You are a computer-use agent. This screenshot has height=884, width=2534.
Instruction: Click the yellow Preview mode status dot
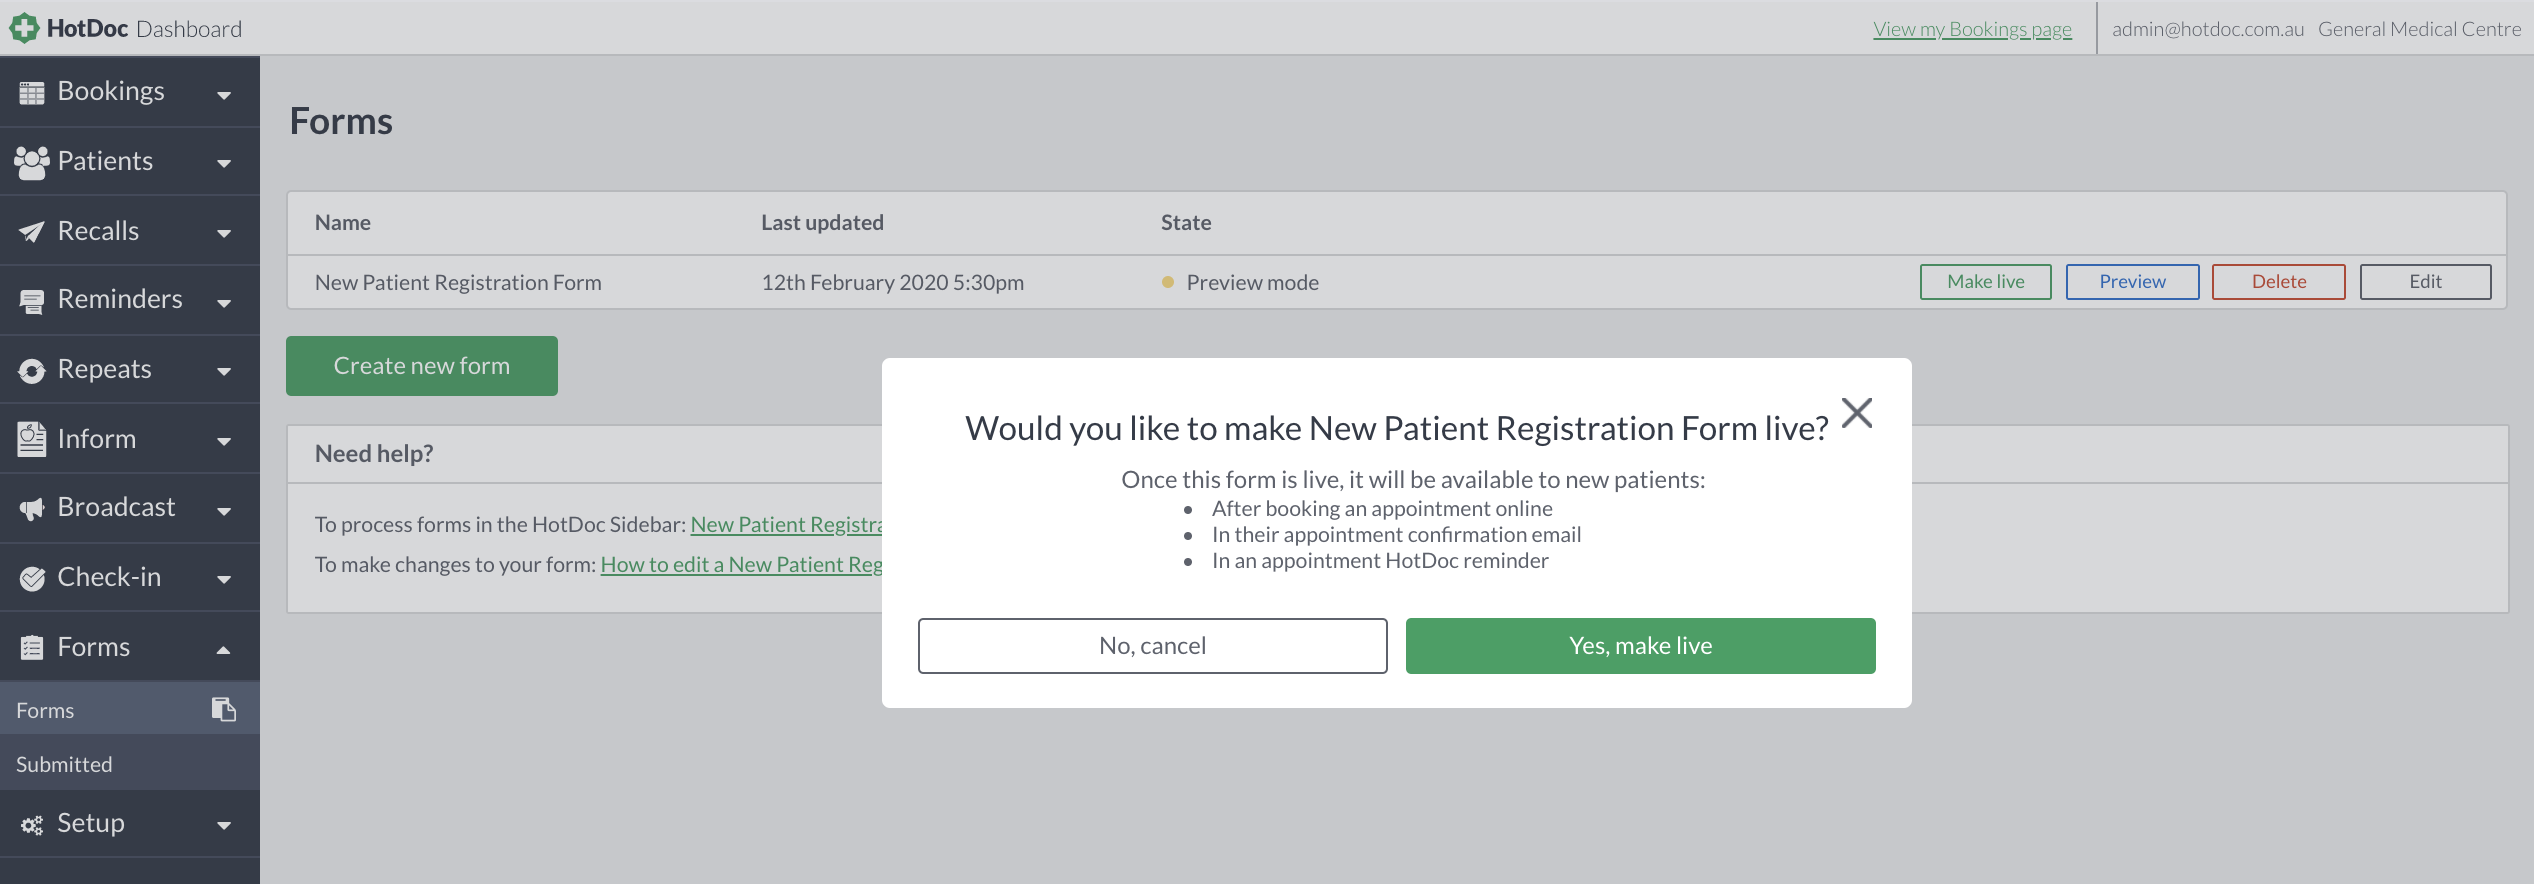point(1168,283)
